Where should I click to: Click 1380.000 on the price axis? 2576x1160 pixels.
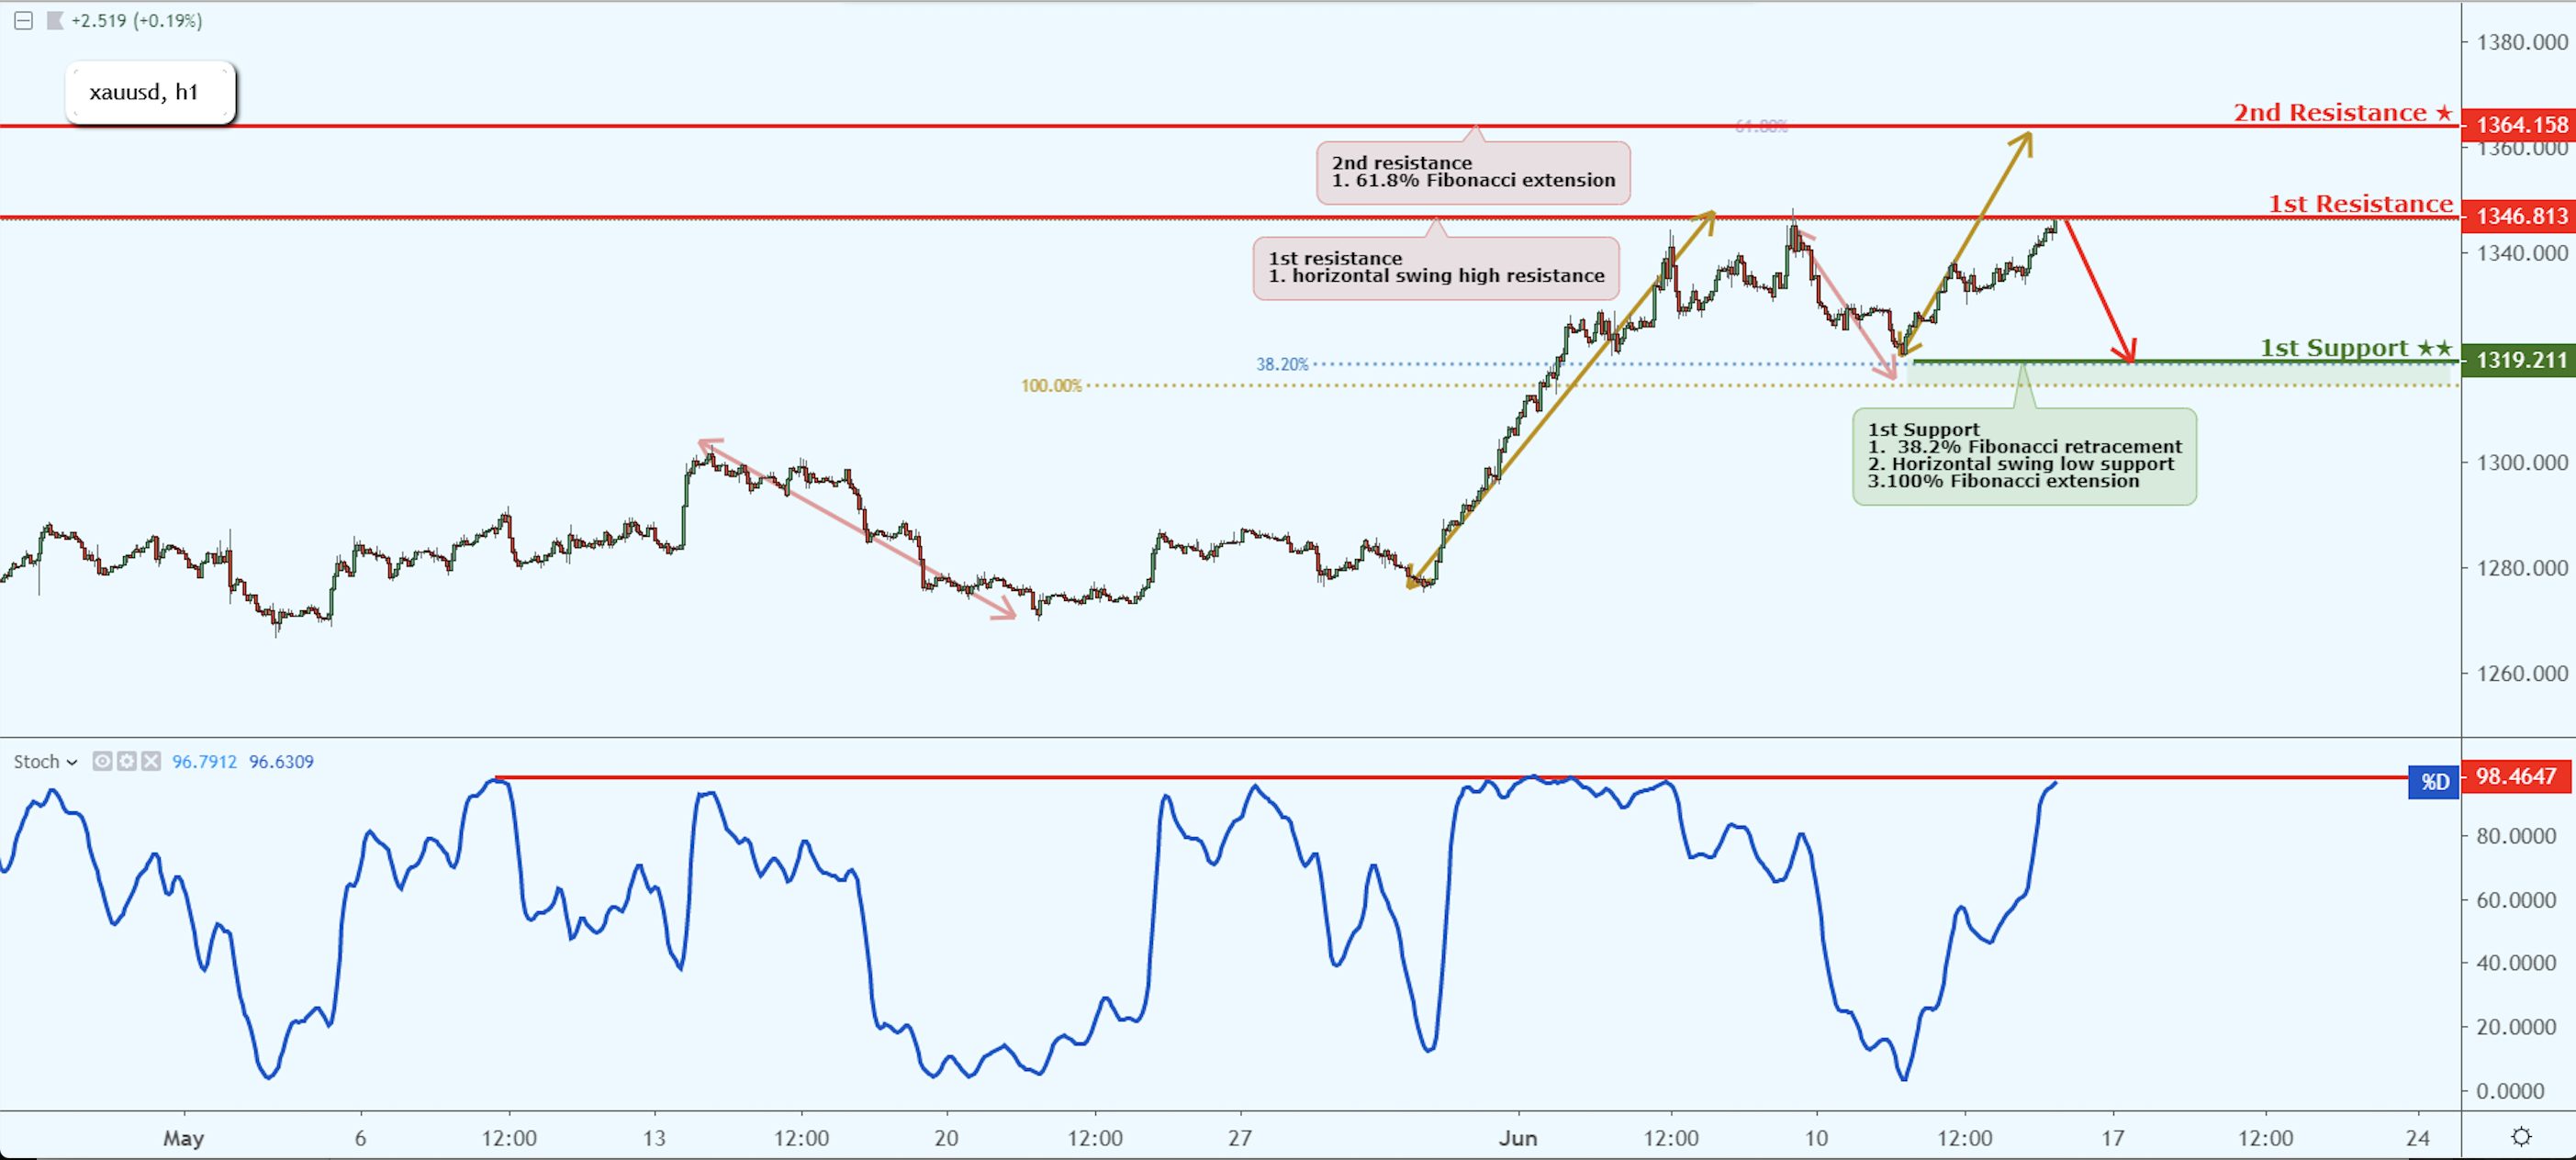(x=2522, y=42)
